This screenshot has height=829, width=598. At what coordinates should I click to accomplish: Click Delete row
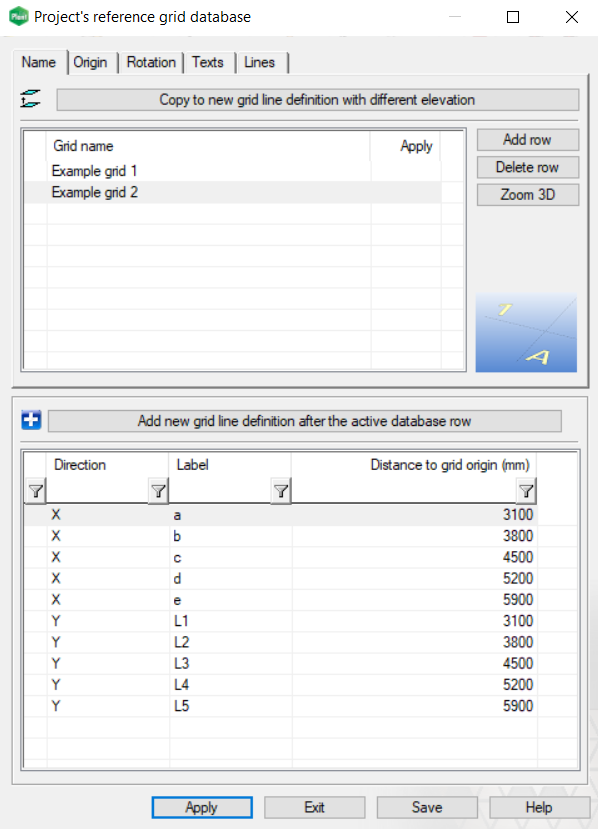coord(527,167)
